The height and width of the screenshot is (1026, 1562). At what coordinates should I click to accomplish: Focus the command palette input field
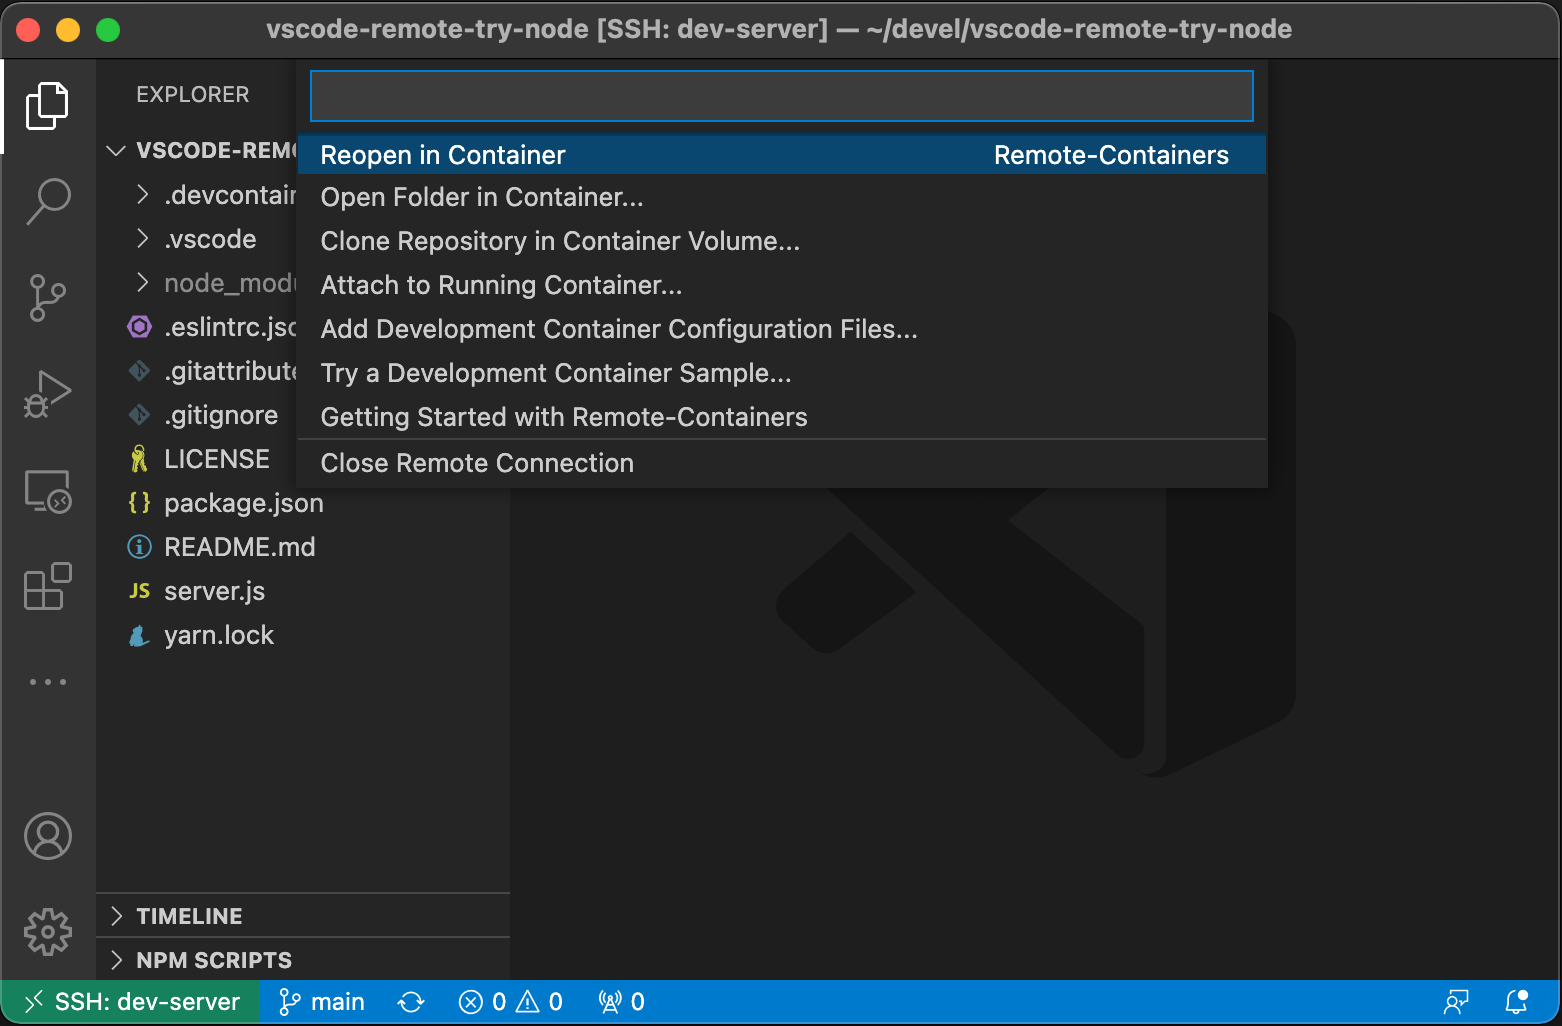coord(781,96)
